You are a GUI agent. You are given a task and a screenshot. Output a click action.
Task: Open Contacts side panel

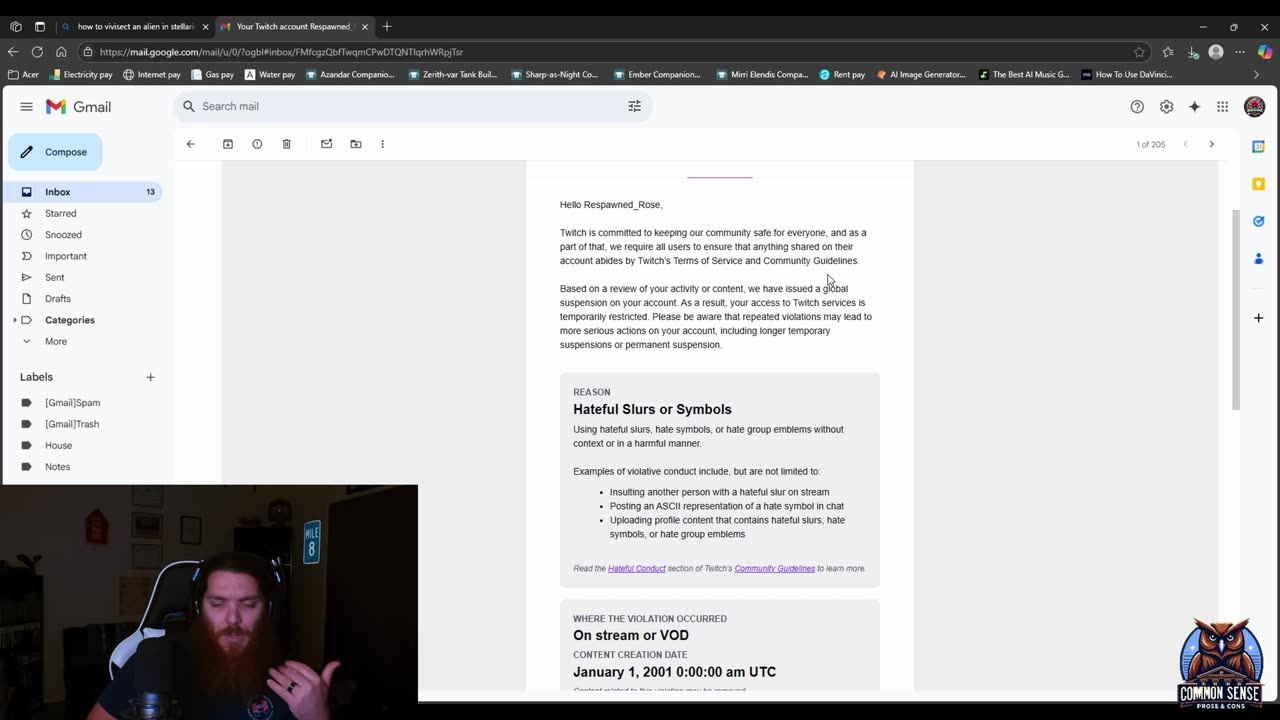click(x=1258, y=258)
